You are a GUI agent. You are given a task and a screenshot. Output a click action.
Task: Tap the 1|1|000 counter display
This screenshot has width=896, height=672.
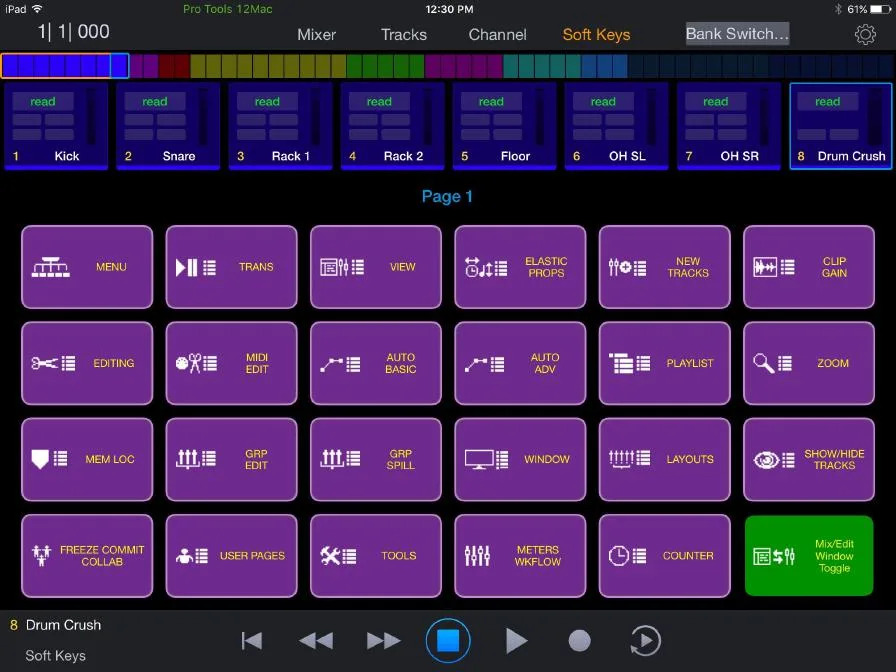coord(74,32)
